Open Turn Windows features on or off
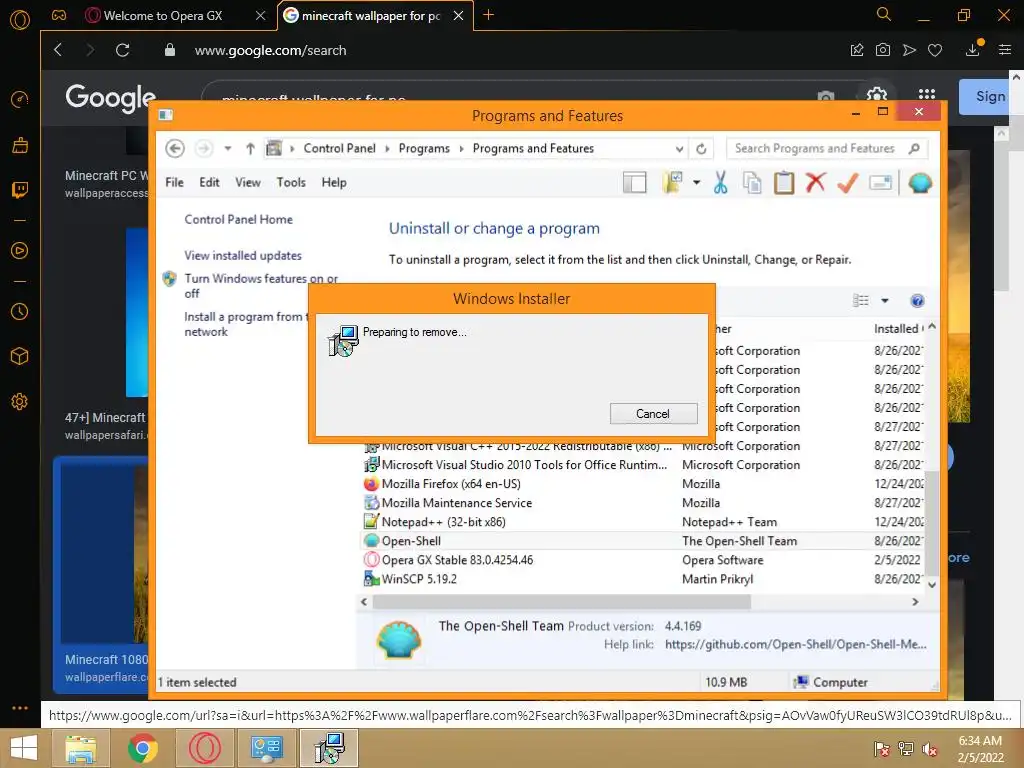 pyautogui.click(x=261, y=286)
